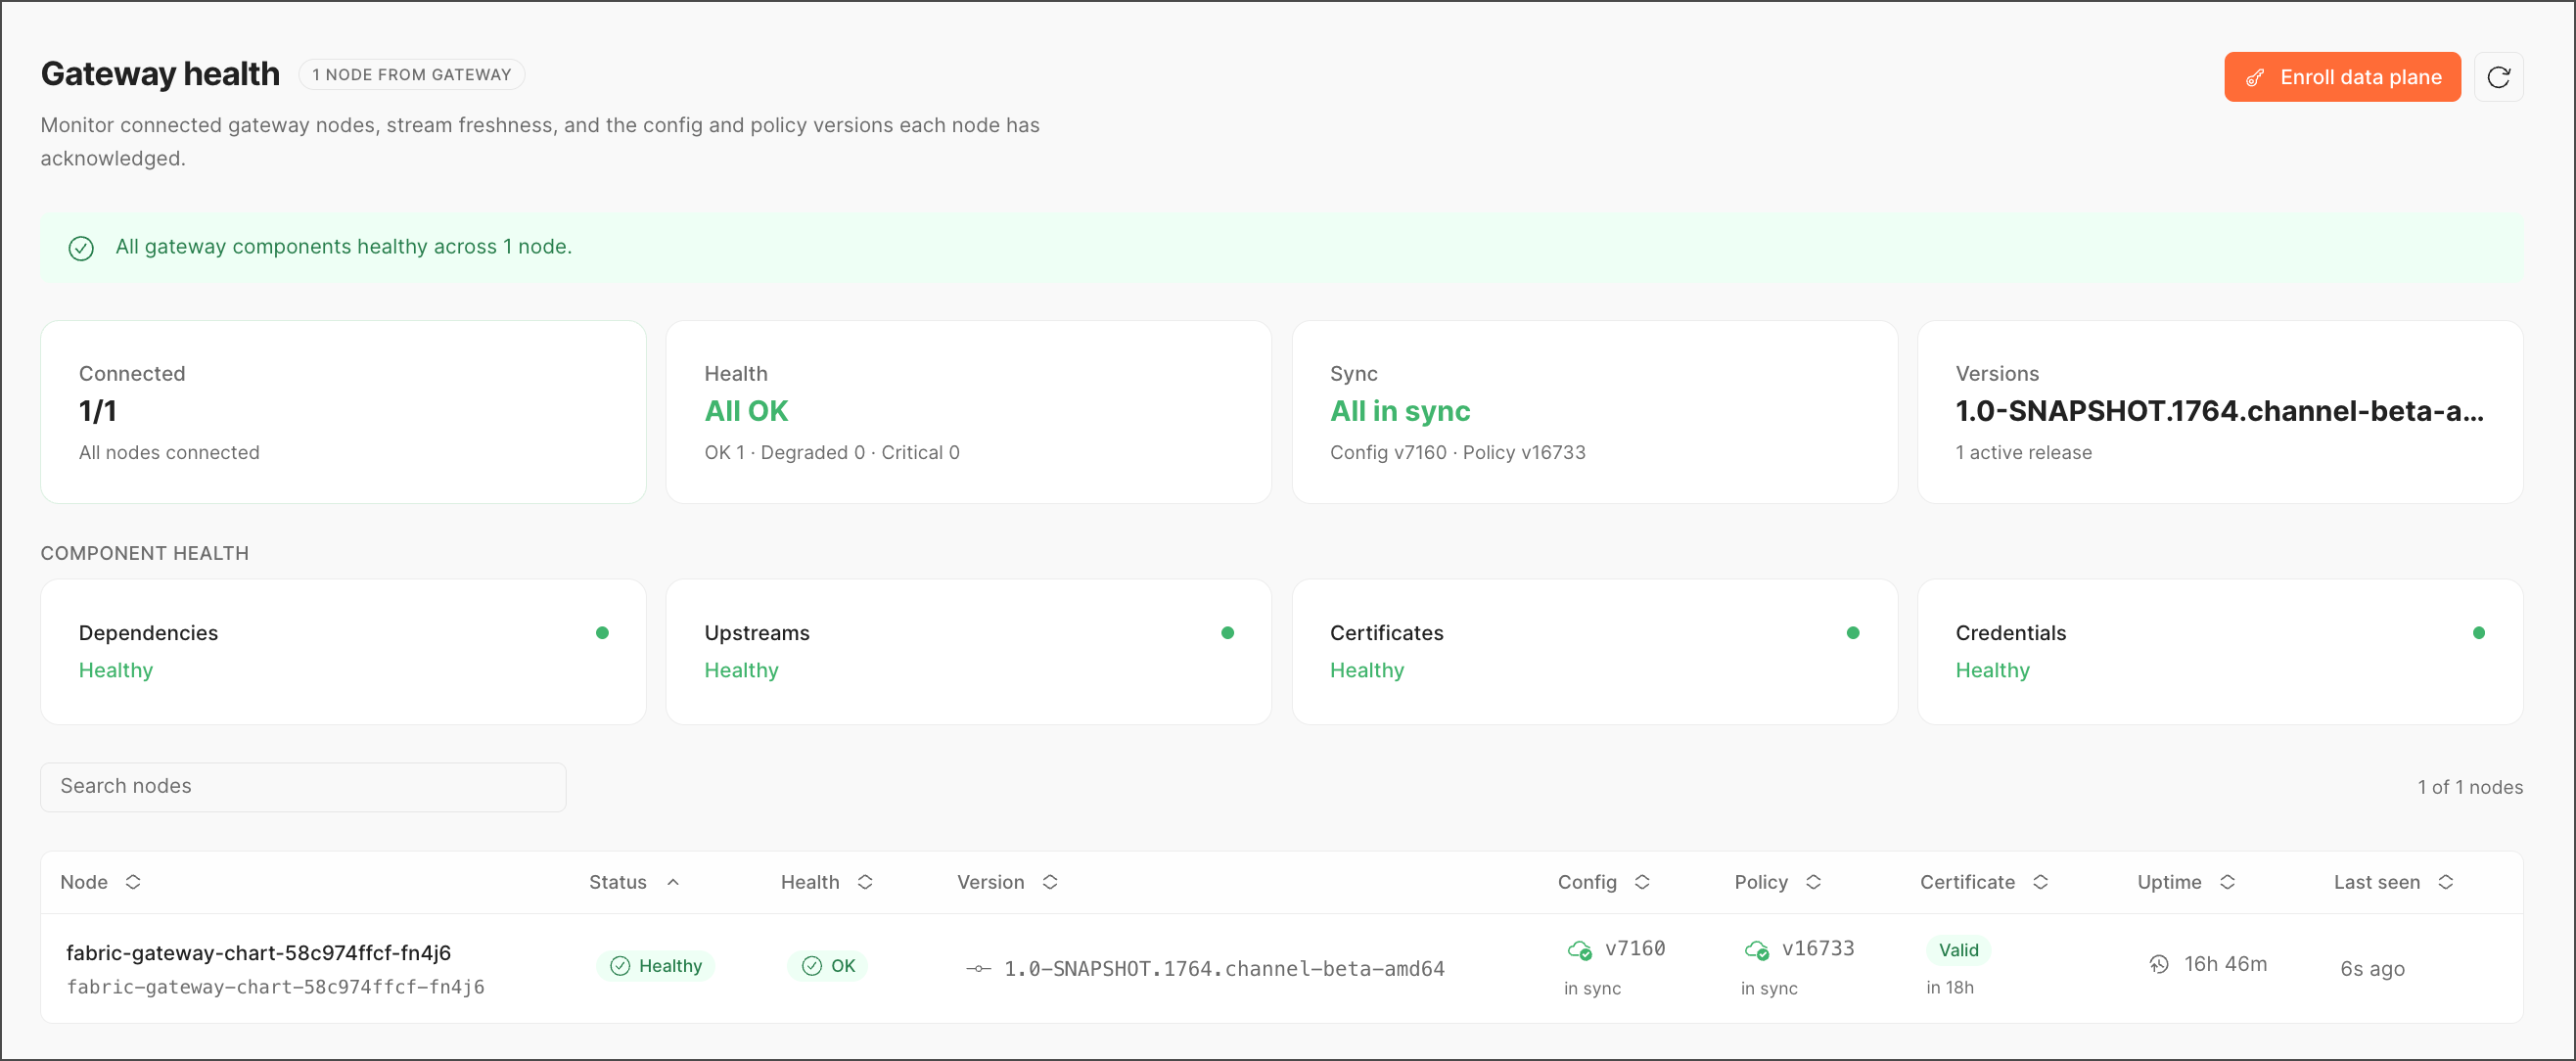The image size is (2576, 1061).
Task: Open the Credentials component card
Action: (2220, 652)
